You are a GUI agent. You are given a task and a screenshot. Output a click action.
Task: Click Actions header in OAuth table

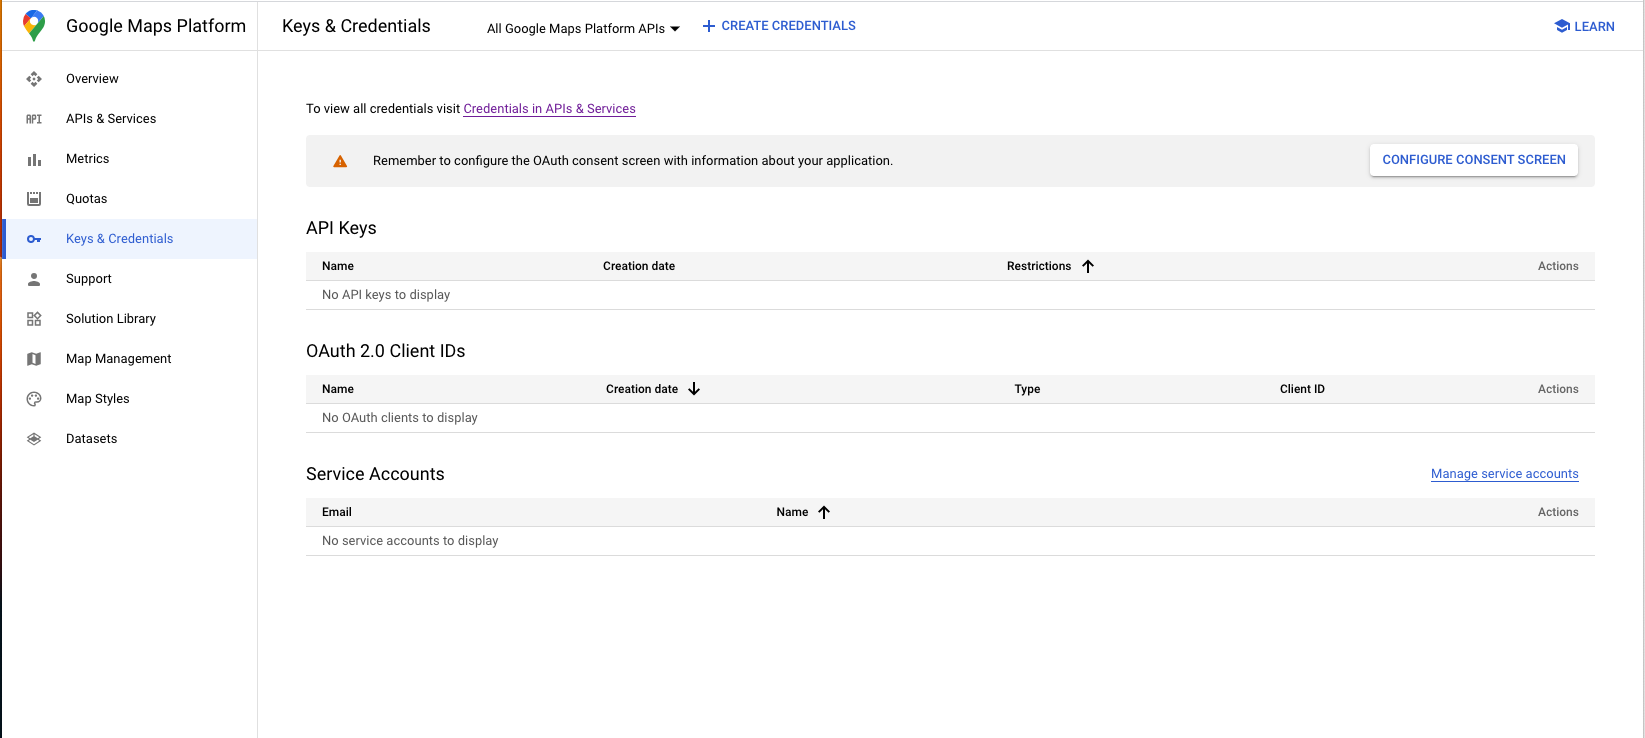tap(1558, 389)
